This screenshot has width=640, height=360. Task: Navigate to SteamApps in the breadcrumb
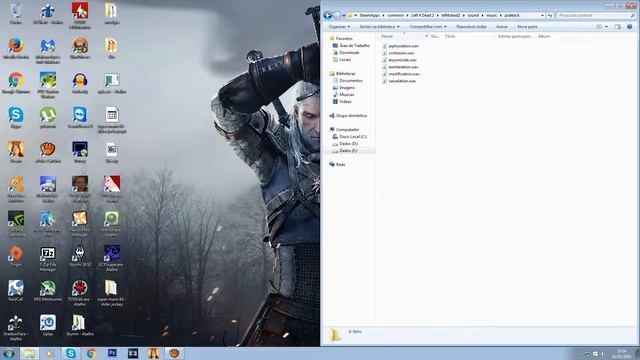pos(369,16)
